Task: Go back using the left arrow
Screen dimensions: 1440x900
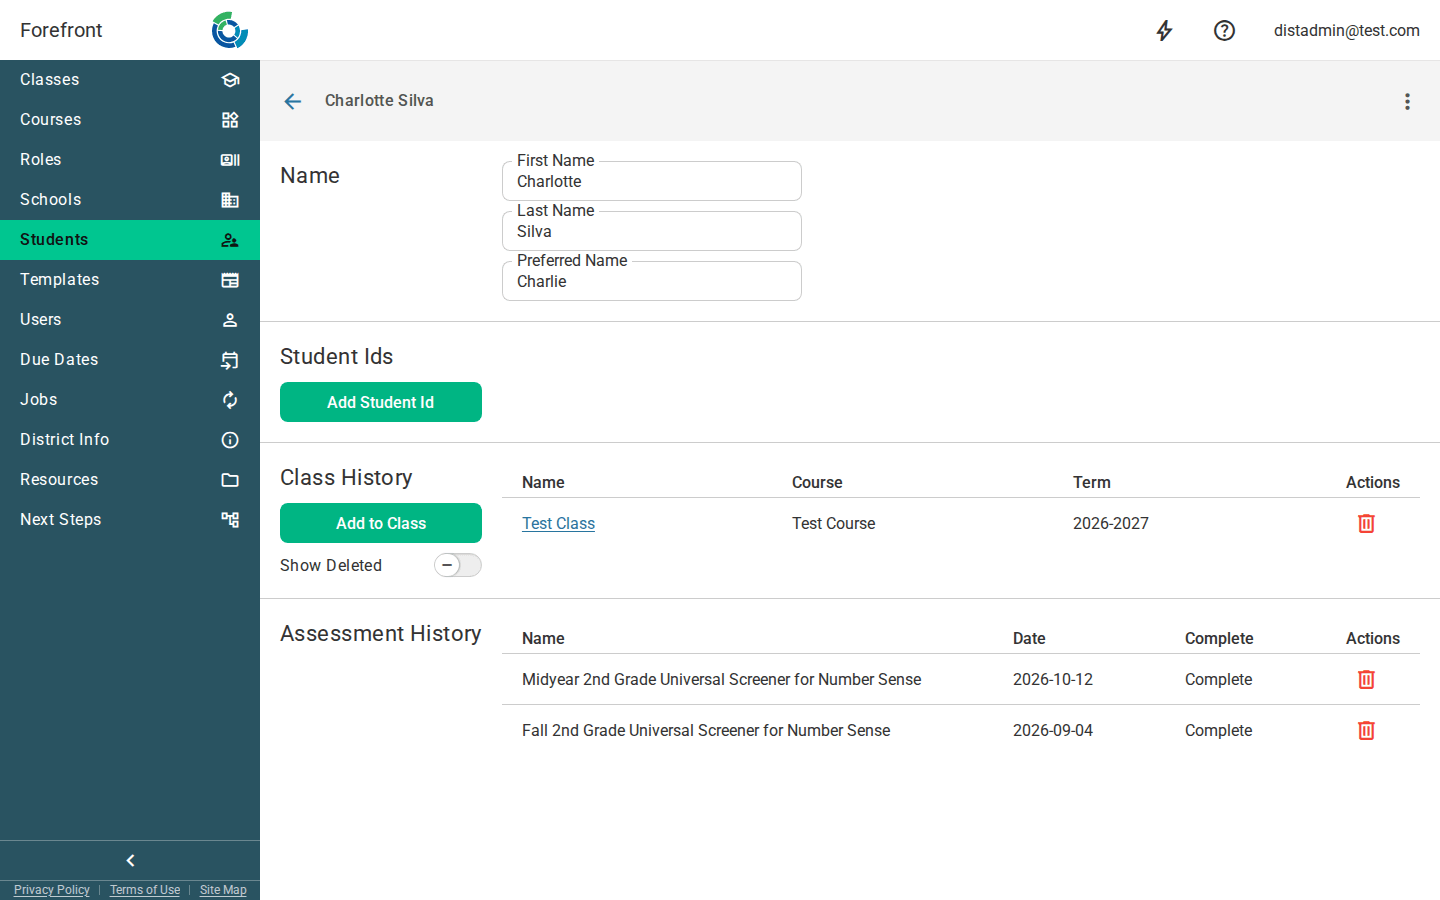Action: pos(293,101)
